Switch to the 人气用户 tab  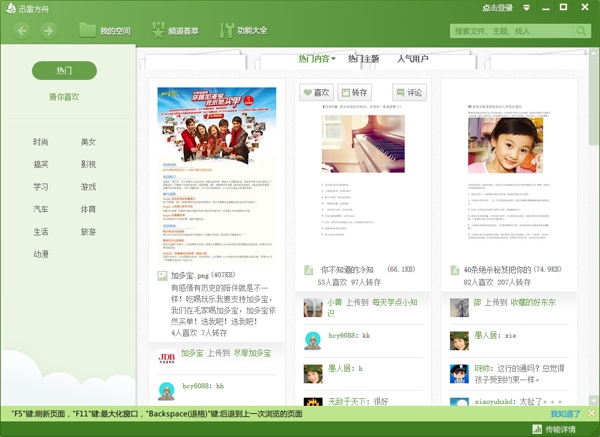point(413,59)
